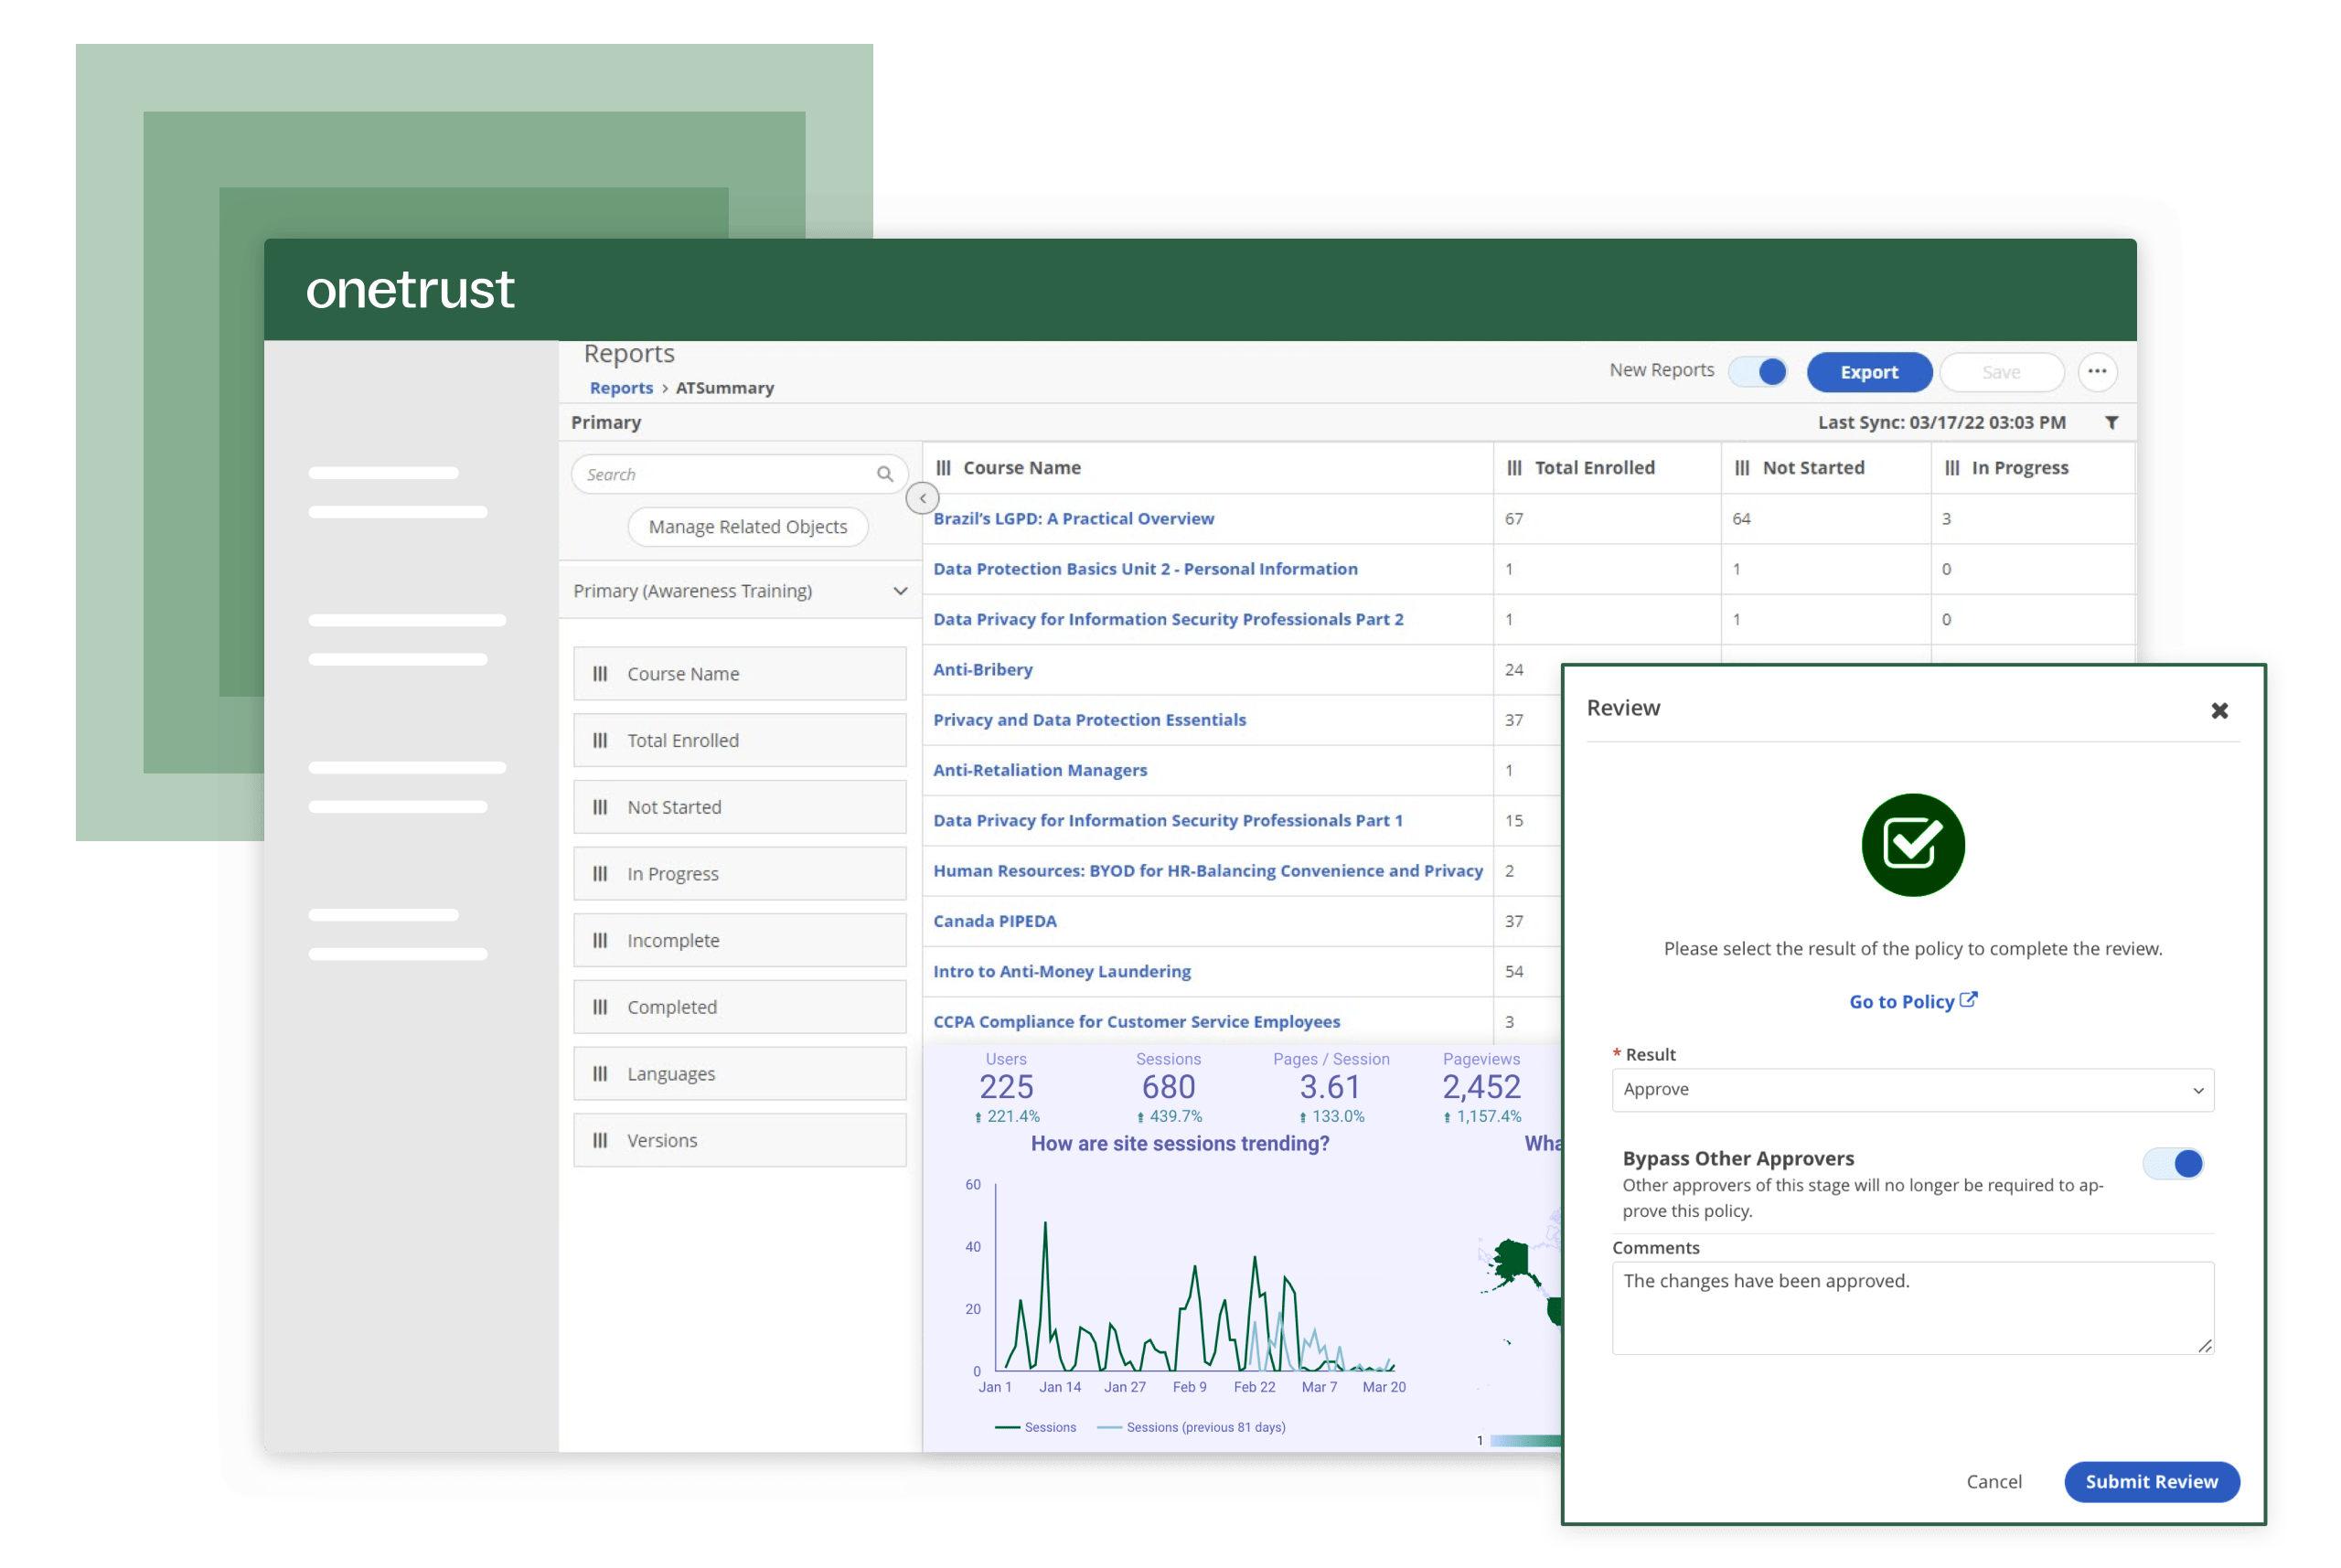The height and width of the screenshot is (1568, 2341).
Task: Open Brazil's LGPD: A Practical Overview course
Action: 1073,519
